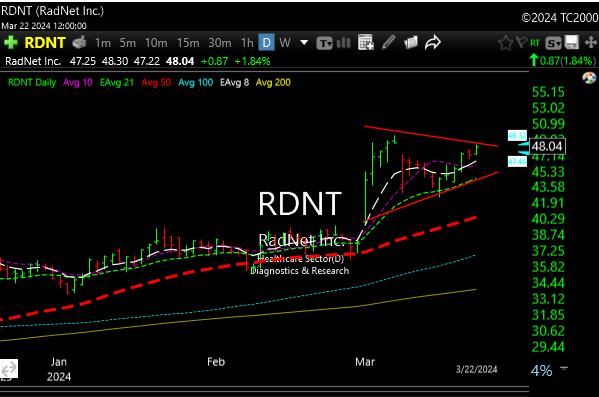Click the flag icon
599x397 pixels.
click(521, 42)
